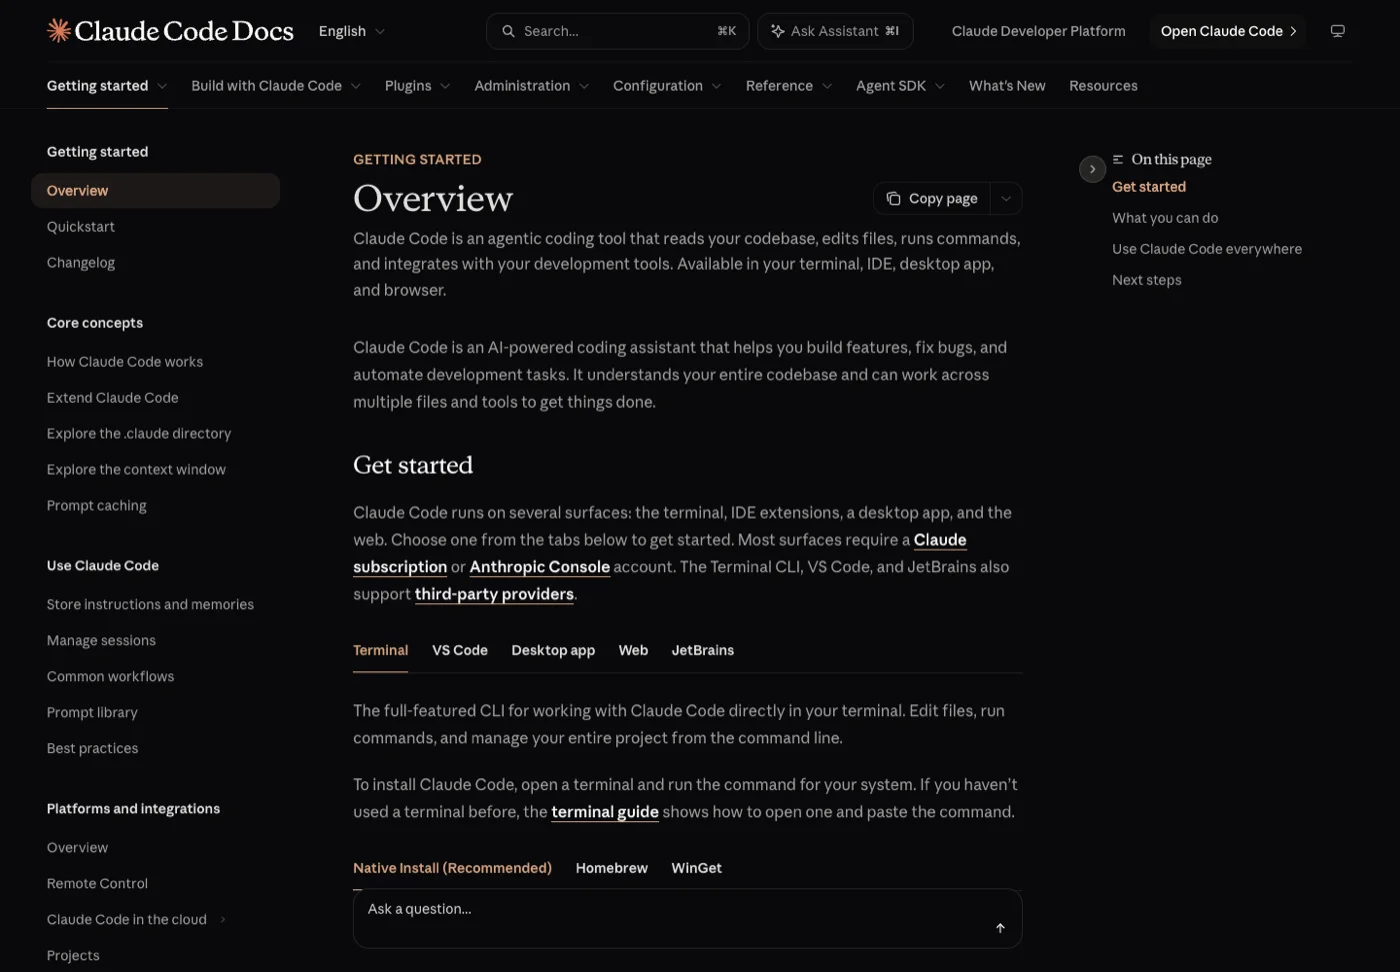This screenshot has width=1400, height=972.
Task: Open the Plugins dropdown menu
Action: tap(417, 86)
